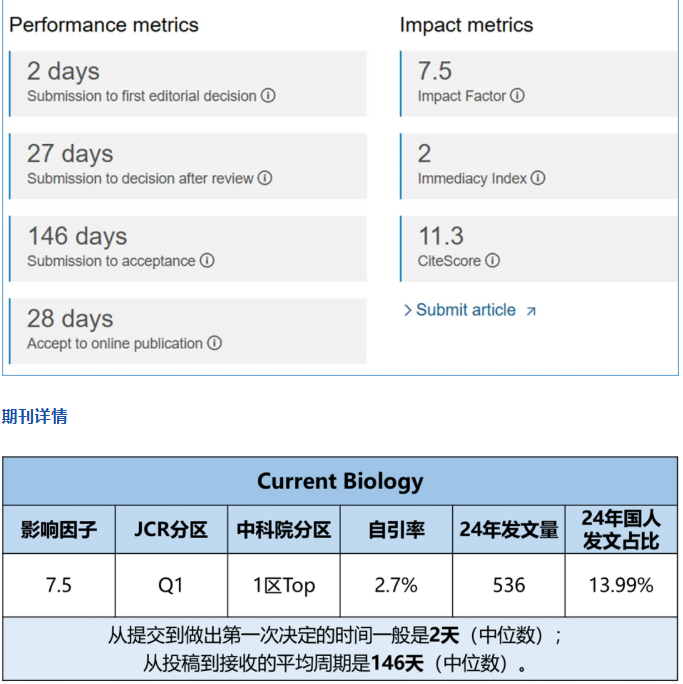The width and height of the screenshot is (683, 684).
Task: Click info icon next to Submission to decision after review
Action: (x=265, y=178)
